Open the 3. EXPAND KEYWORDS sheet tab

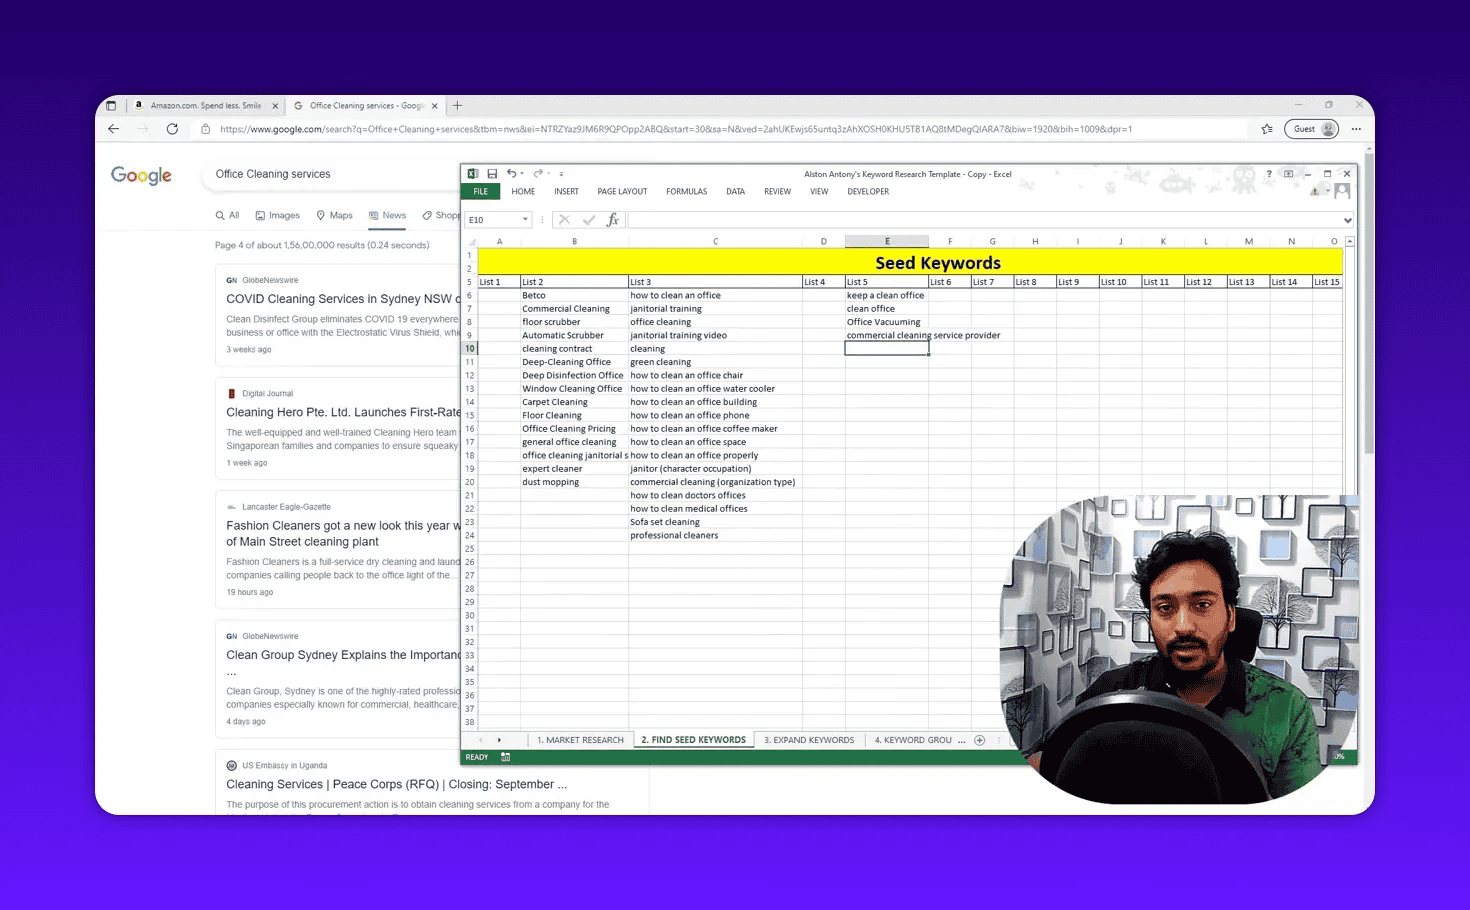(x=809, y=739)
